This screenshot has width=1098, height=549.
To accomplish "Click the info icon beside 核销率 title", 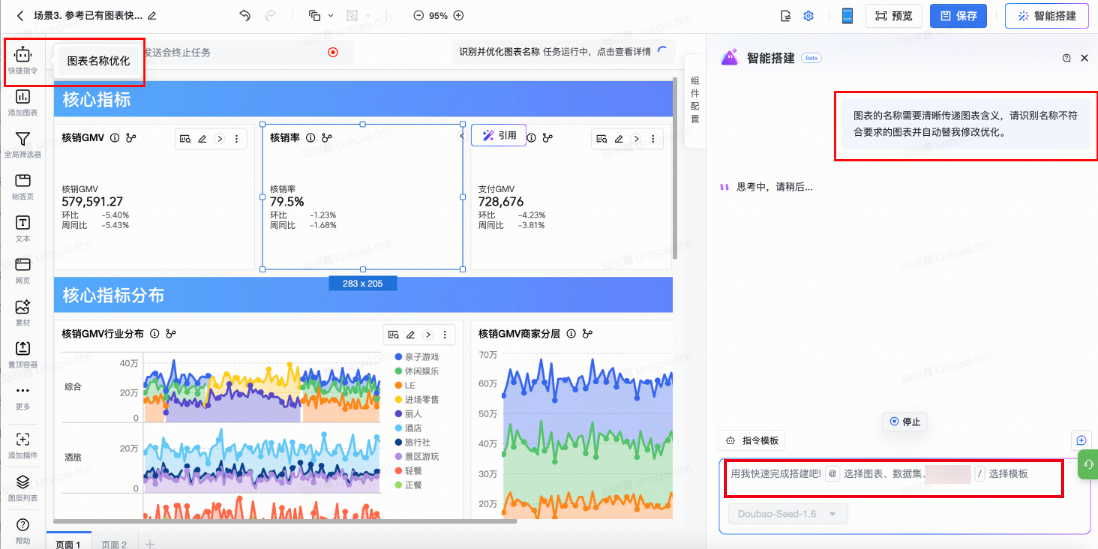I will 310,138.
